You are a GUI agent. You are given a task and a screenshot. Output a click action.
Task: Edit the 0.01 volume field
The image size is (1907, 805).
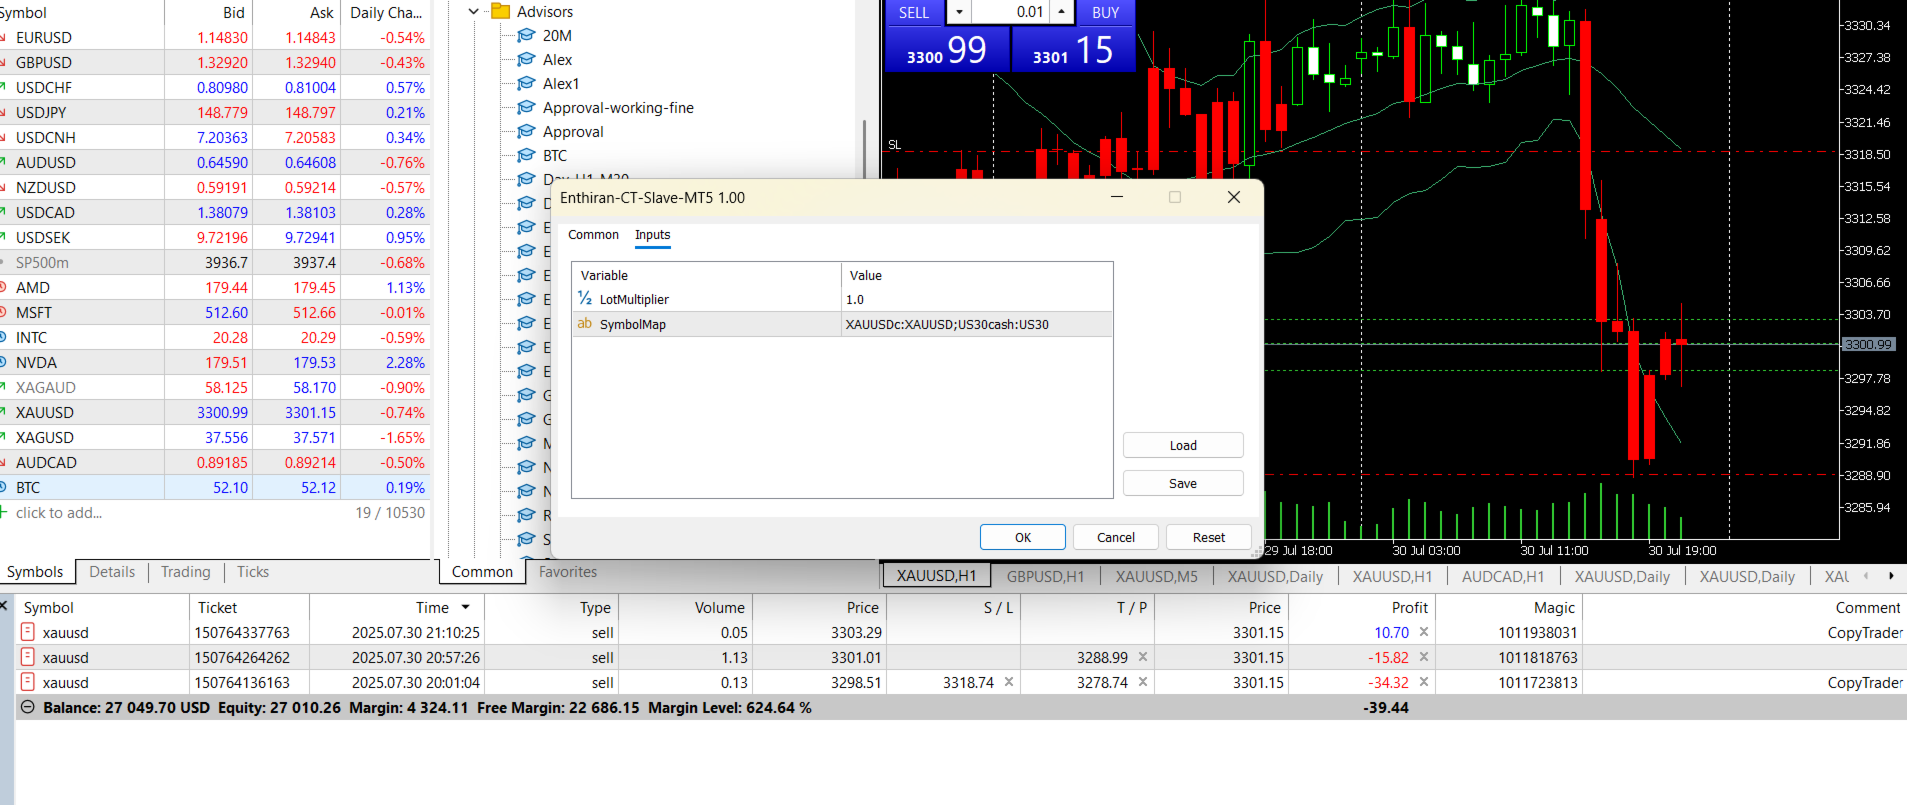1010,12
